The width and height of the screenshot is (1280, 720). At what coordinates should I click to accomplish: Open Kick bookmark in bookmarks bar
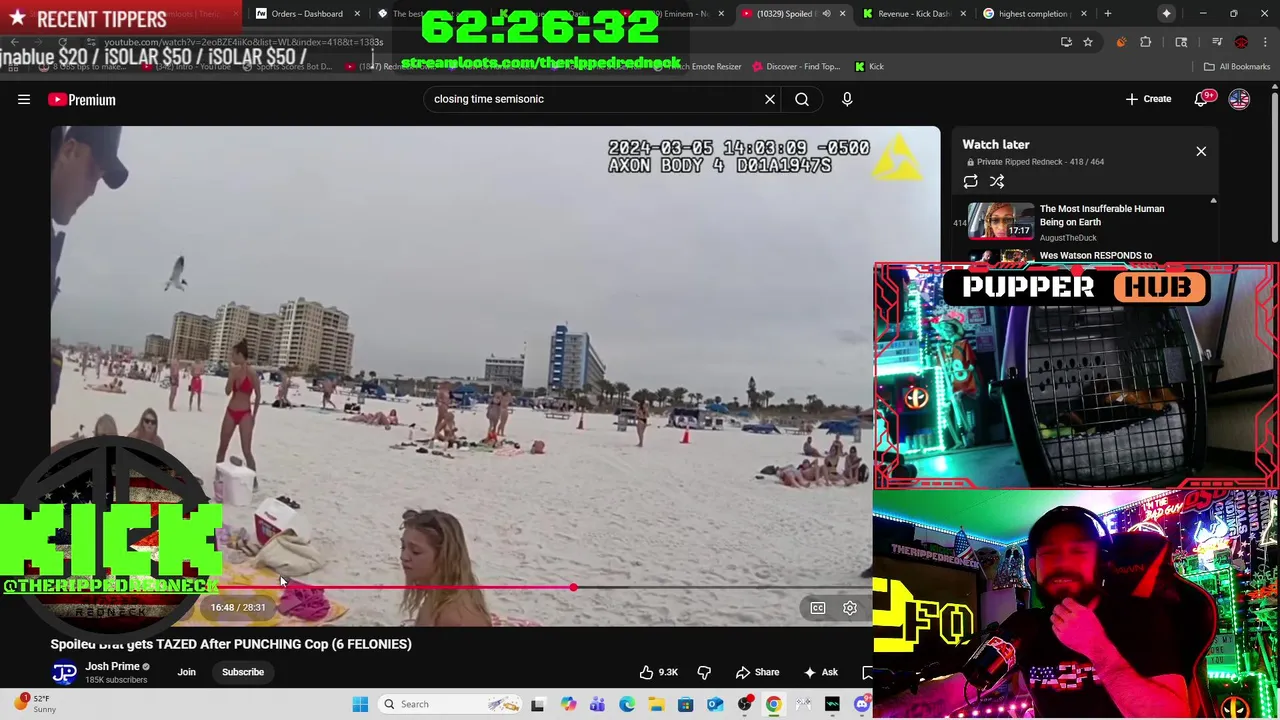(x=869, y=67)
